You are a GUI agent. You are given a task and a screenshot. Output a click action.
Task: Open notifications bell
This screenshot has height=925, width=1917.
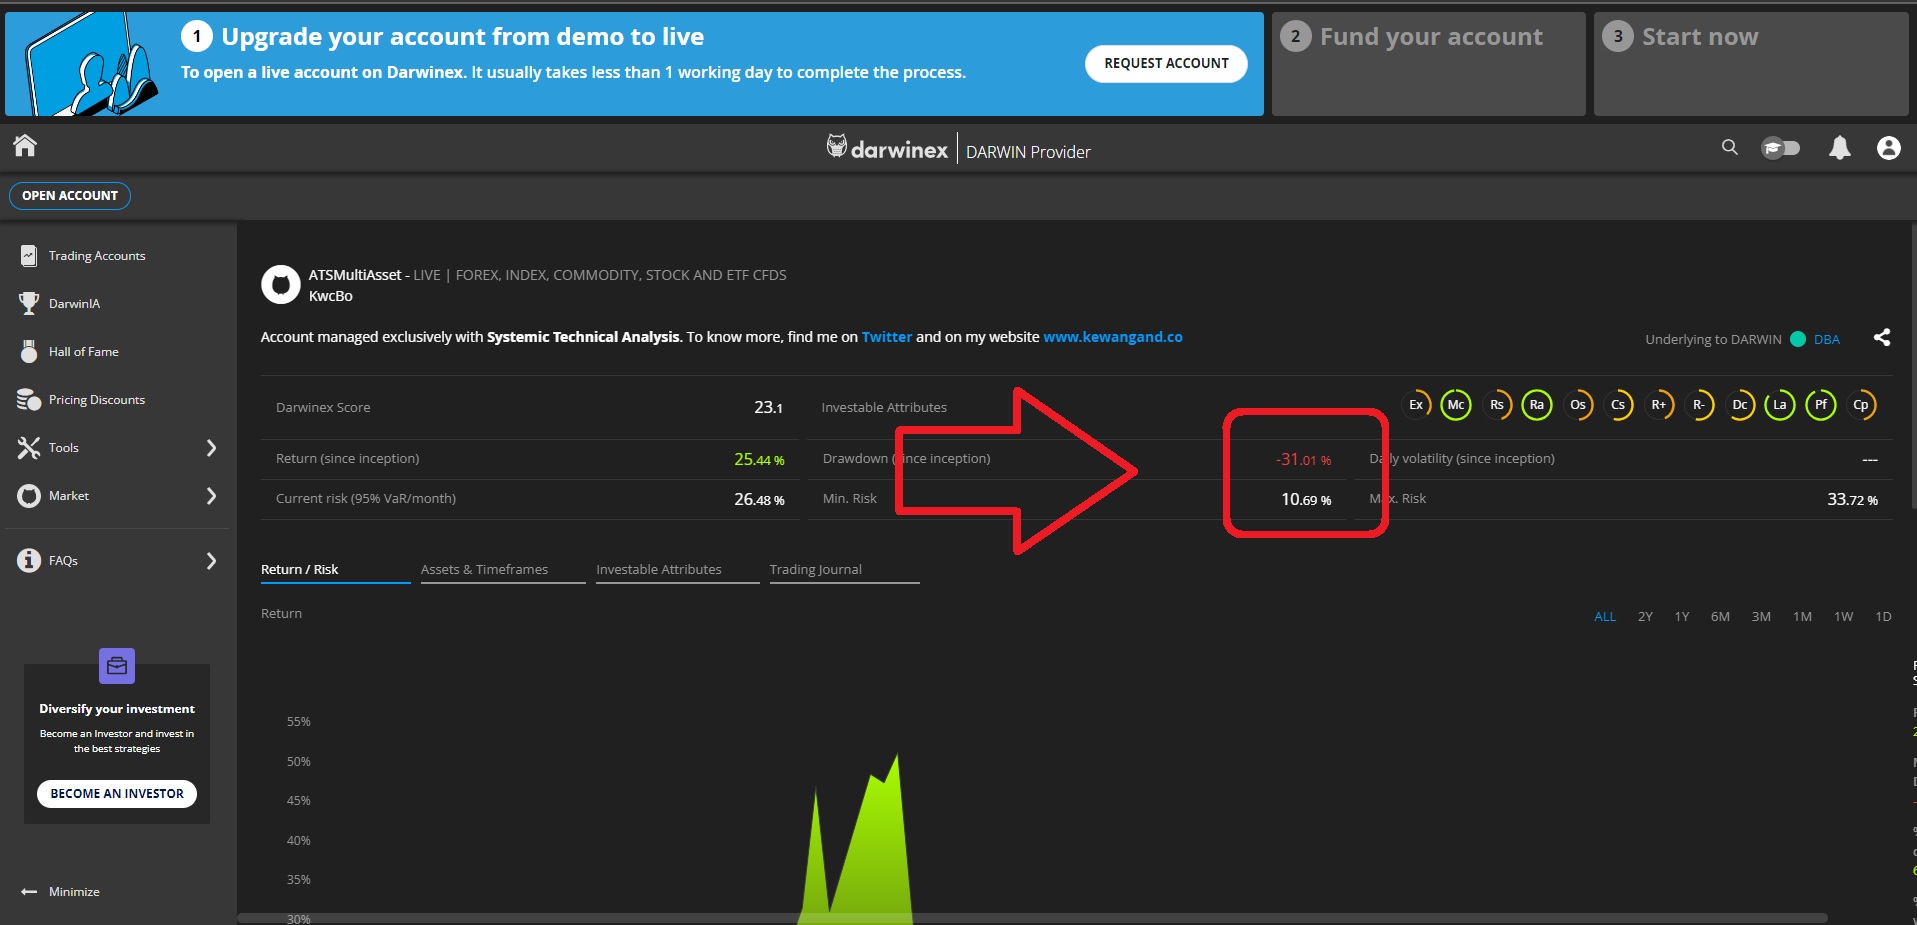(x=1839, y=148)
